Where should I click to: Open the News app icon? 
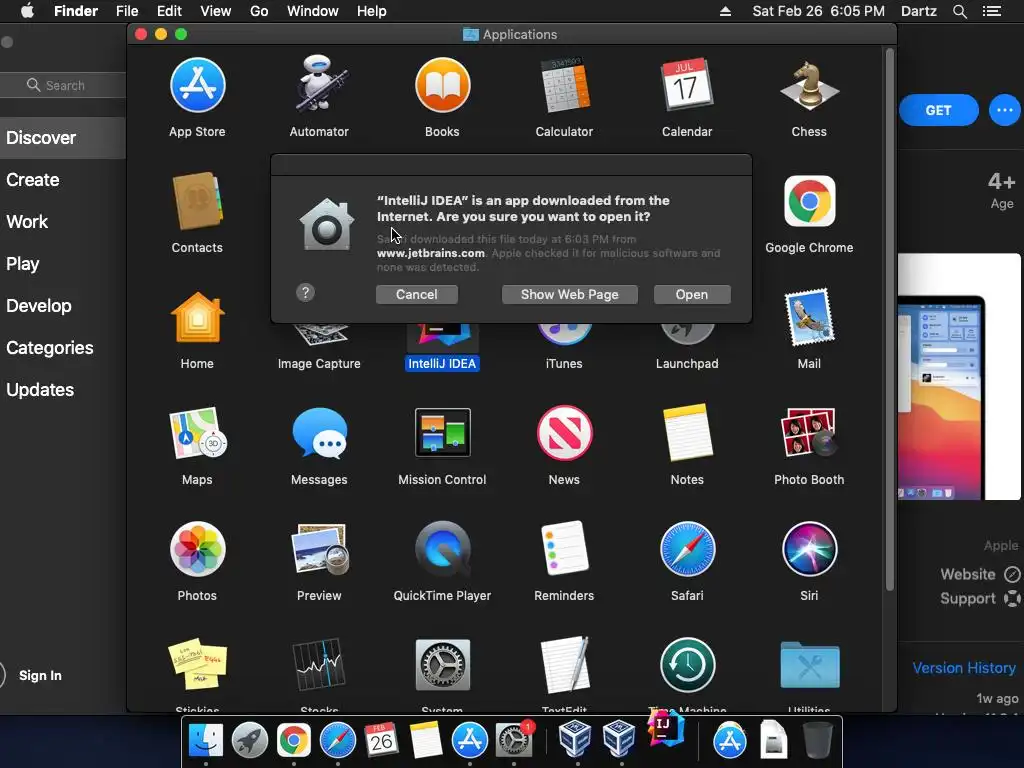pyautogui.click(x=564, y=433)
